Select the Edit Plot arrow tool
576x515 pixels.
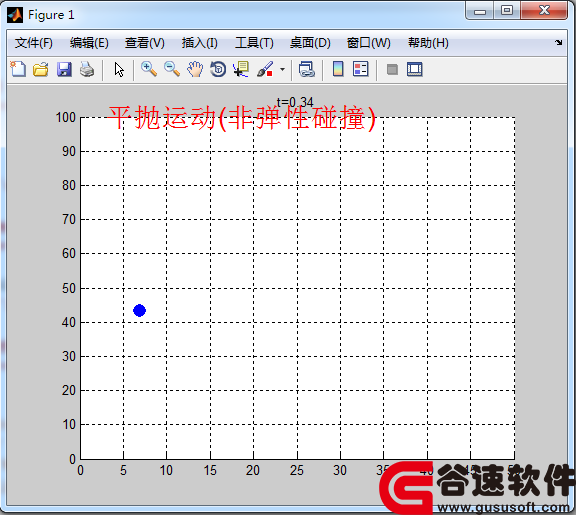click(x=119, y=69)
